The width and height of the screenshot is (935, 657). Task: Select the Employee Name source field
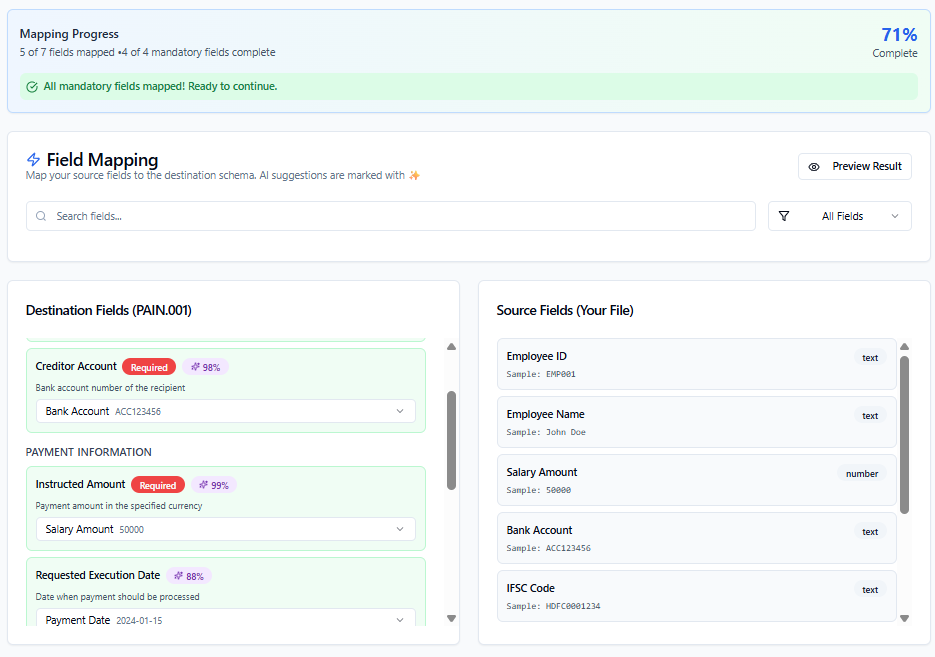pos(696,422)
